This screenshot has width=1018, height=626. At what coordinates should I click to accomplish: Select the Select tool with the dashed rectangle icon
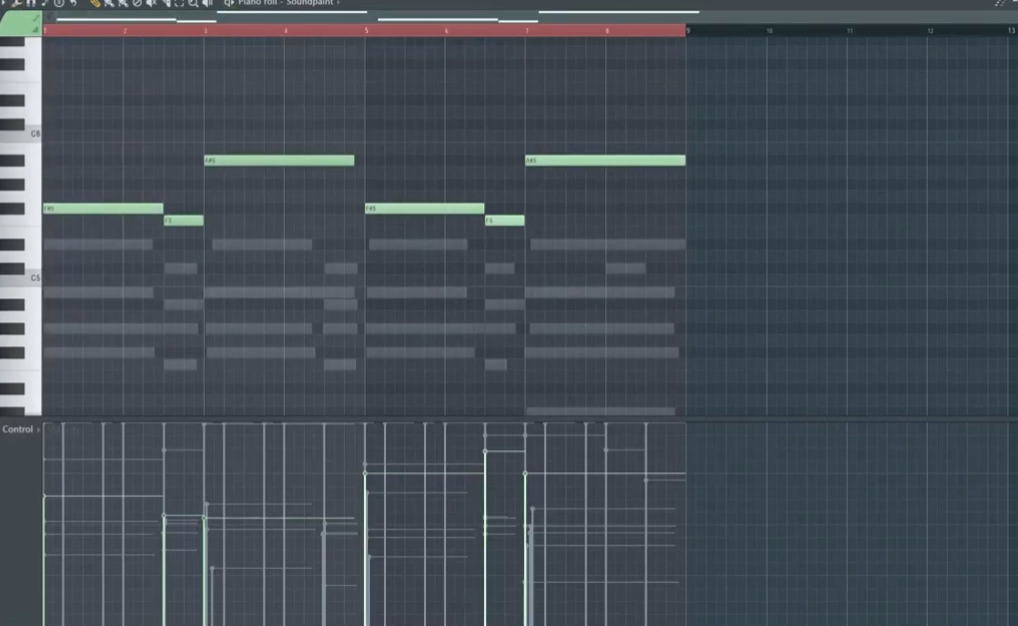pos(179,3)
